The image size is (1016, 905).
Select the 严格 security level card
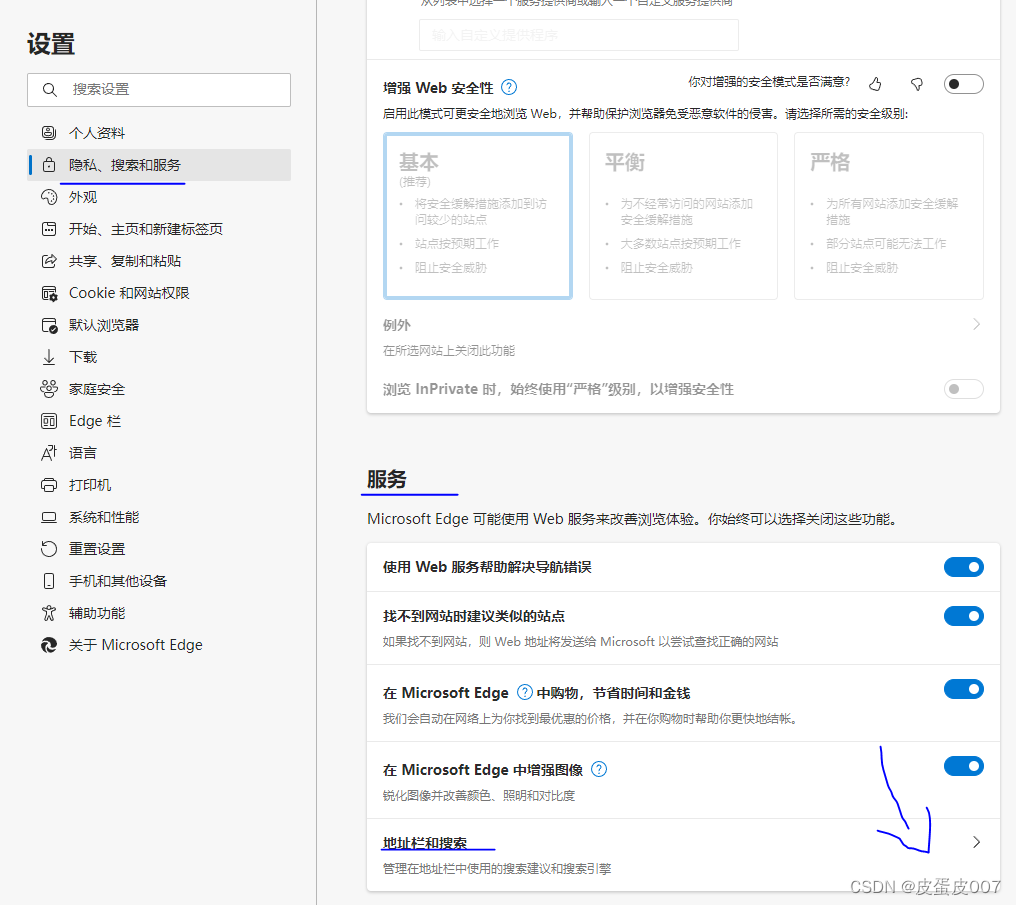coord(888,216)
